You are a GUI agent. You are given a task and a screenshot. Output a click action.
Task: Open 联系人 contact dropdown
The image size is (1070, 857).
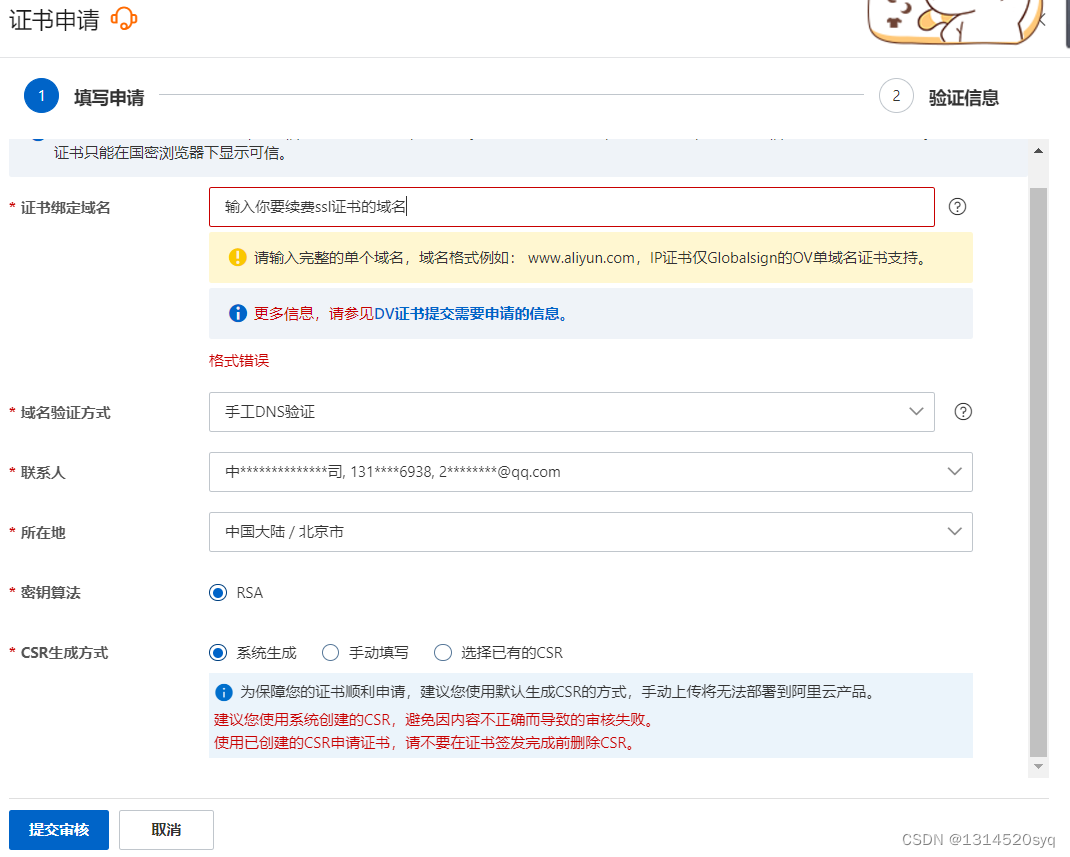(x=590, y=471)
